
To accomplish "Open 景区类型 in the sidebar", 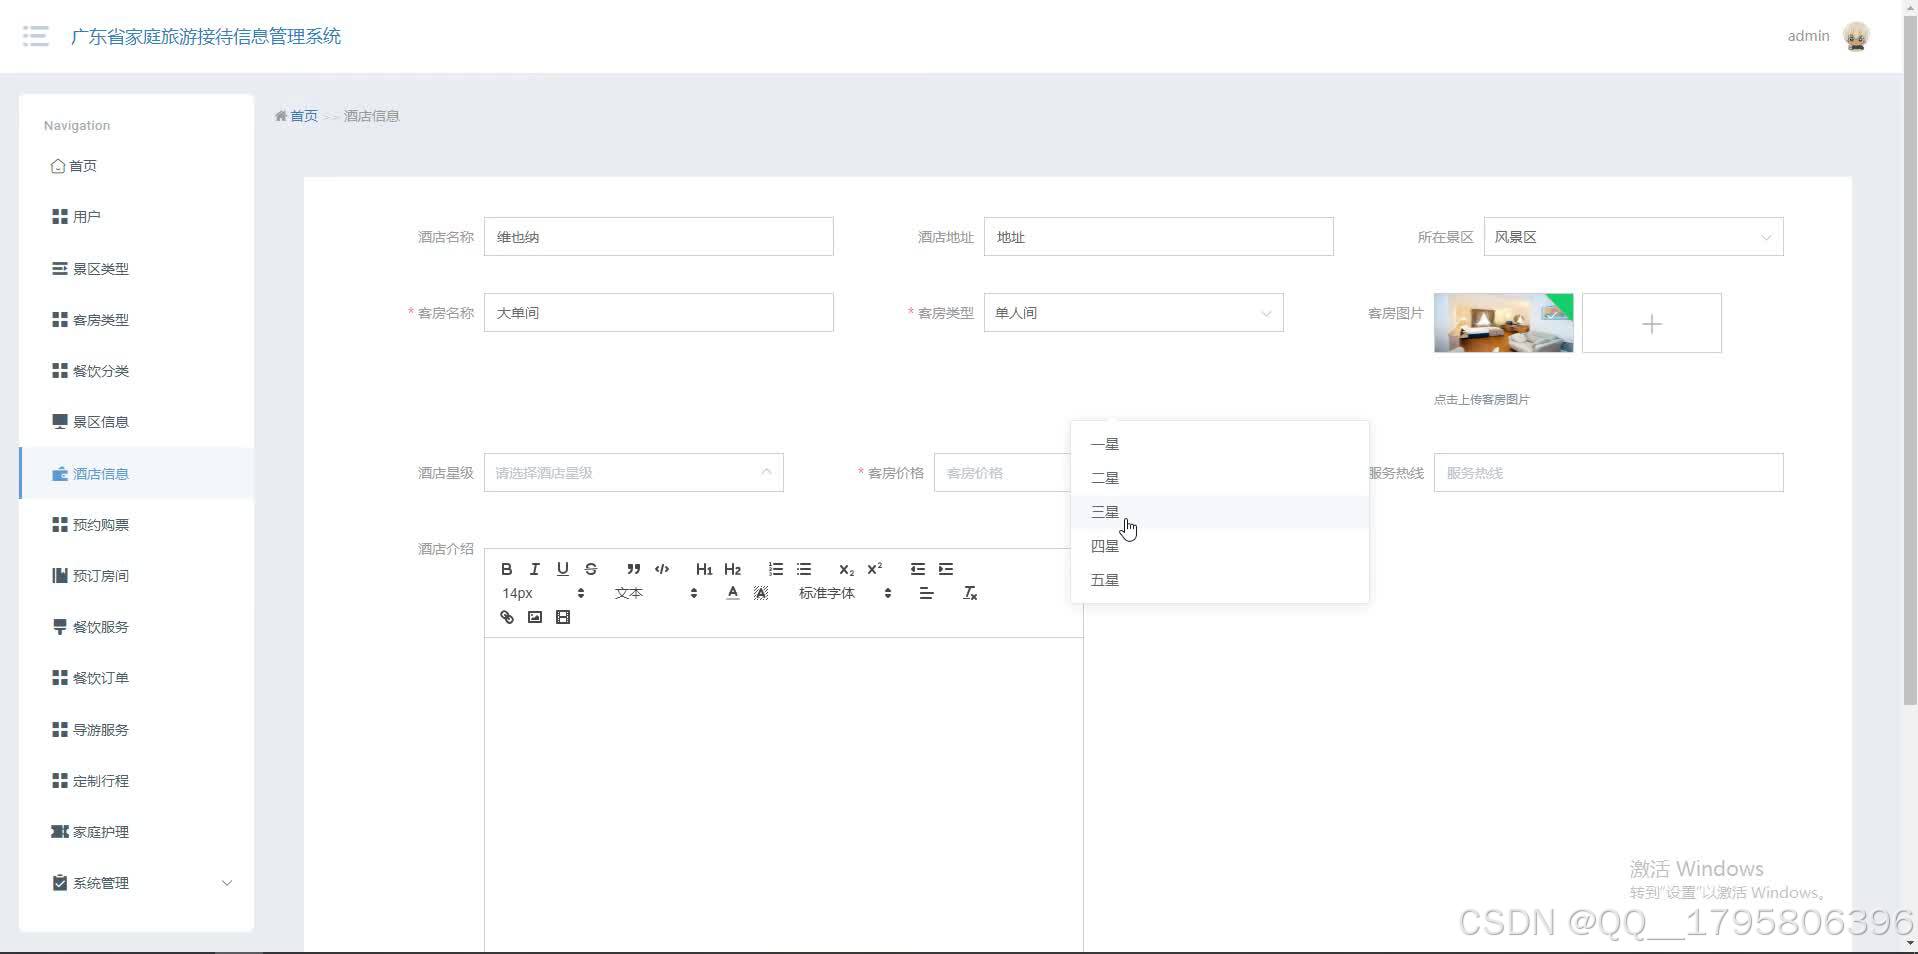I will click(136, 269).
